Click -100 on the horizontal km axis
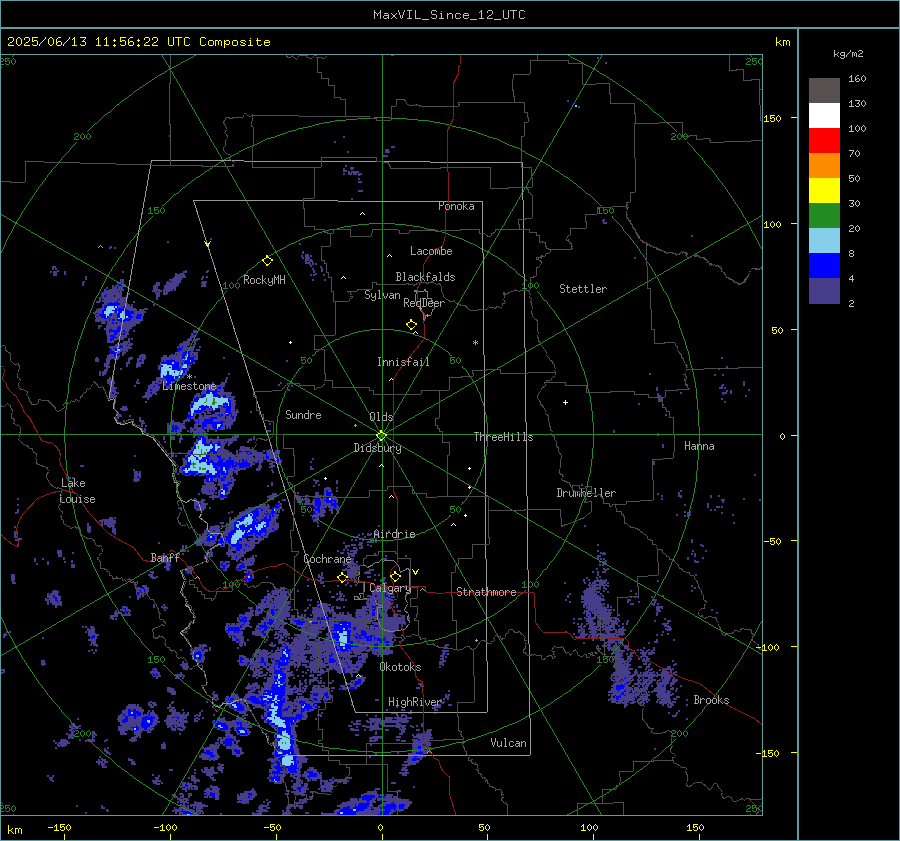Viewport: 900px width, 841px height. 165,828
